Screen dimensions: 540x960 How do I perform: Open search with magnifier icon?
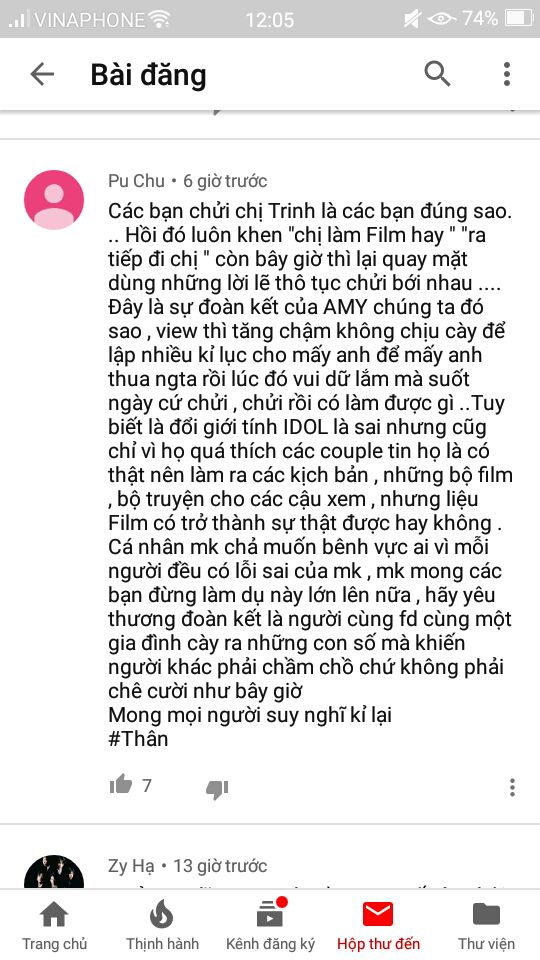pos(437,73)
